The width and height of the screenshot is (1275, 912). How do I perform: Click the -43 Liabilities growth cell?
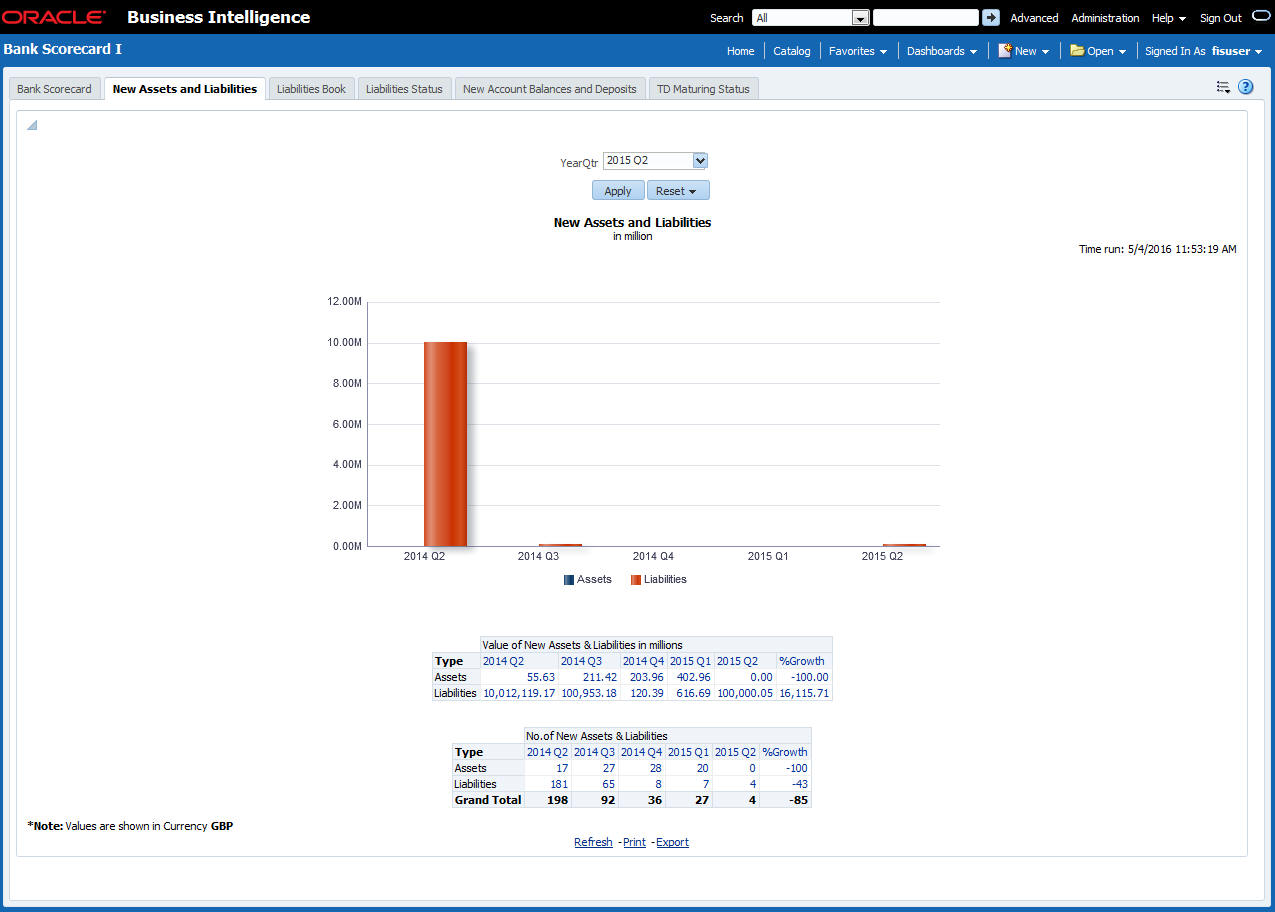point(799,784)
